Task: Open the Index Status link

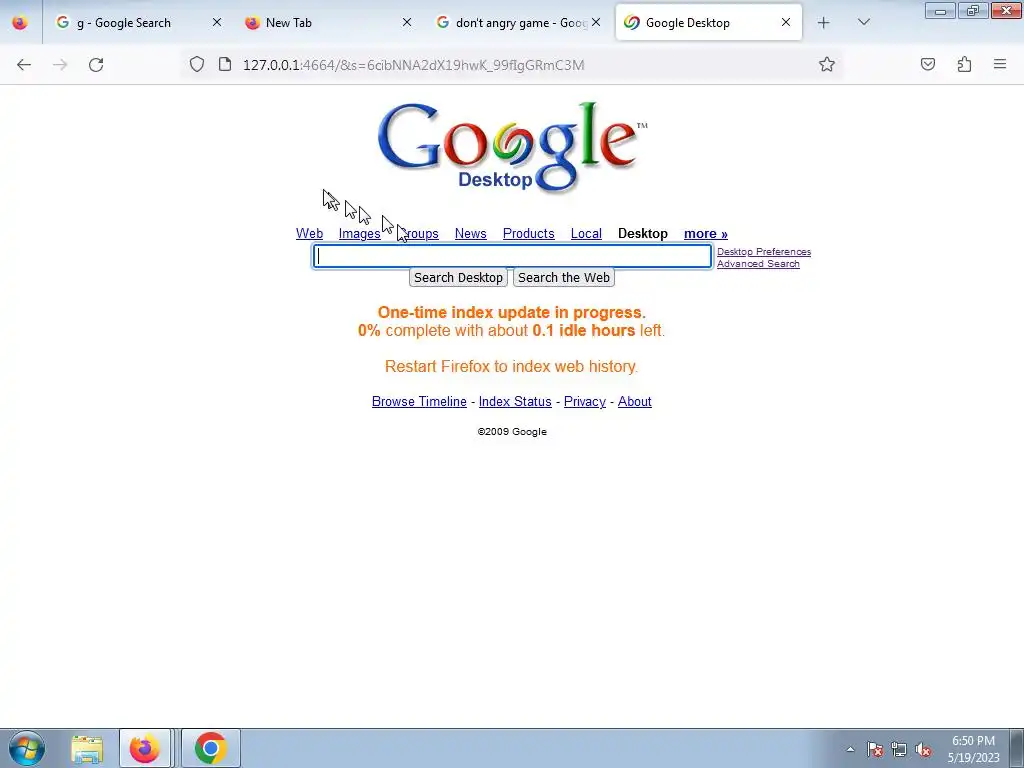Action: (x=515, y=402)
